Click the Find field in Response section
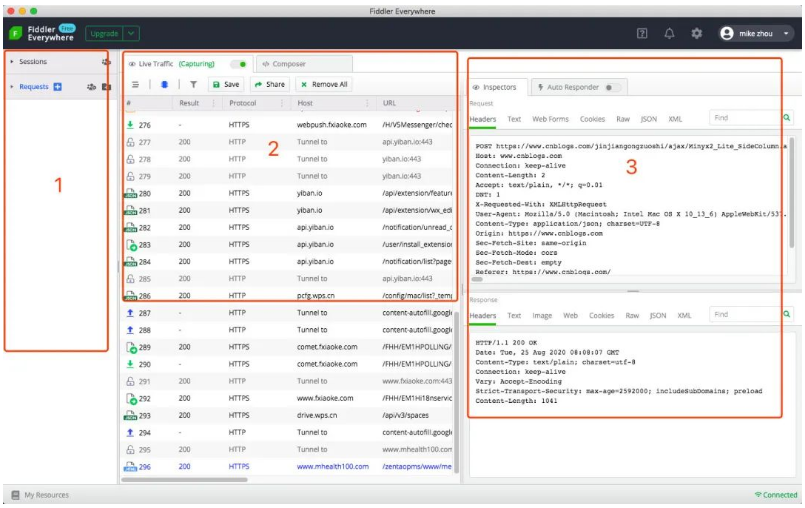This screenshot has width=805, height=508. 744,315
